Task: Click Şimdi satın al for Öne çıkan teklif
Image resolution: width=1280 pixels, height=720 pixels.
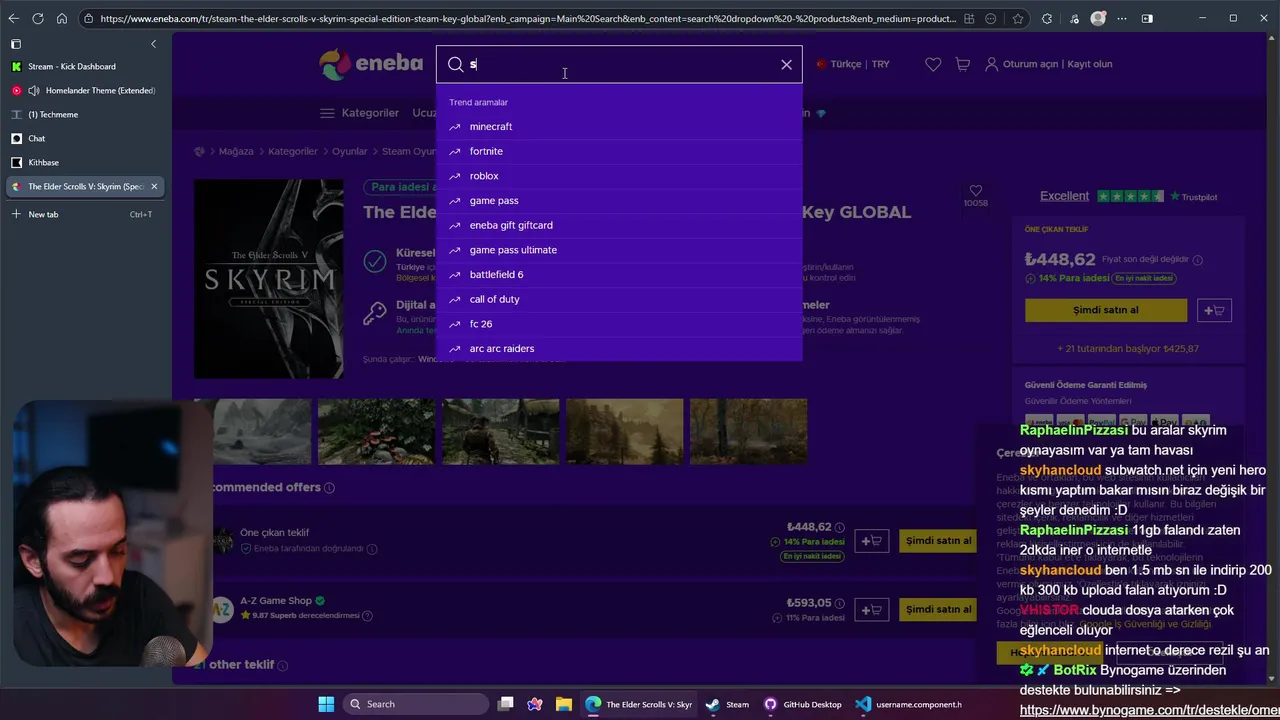Action: pyautogui.click(x=938, y=541)
